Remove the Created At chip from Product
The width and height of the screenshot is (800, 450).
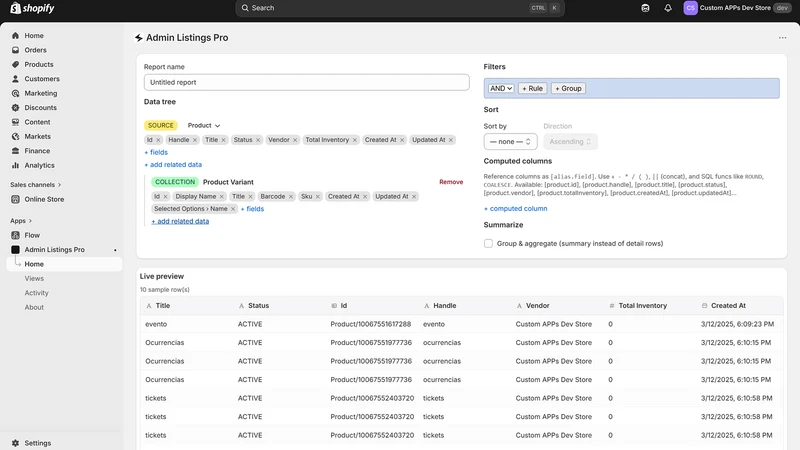402,140
